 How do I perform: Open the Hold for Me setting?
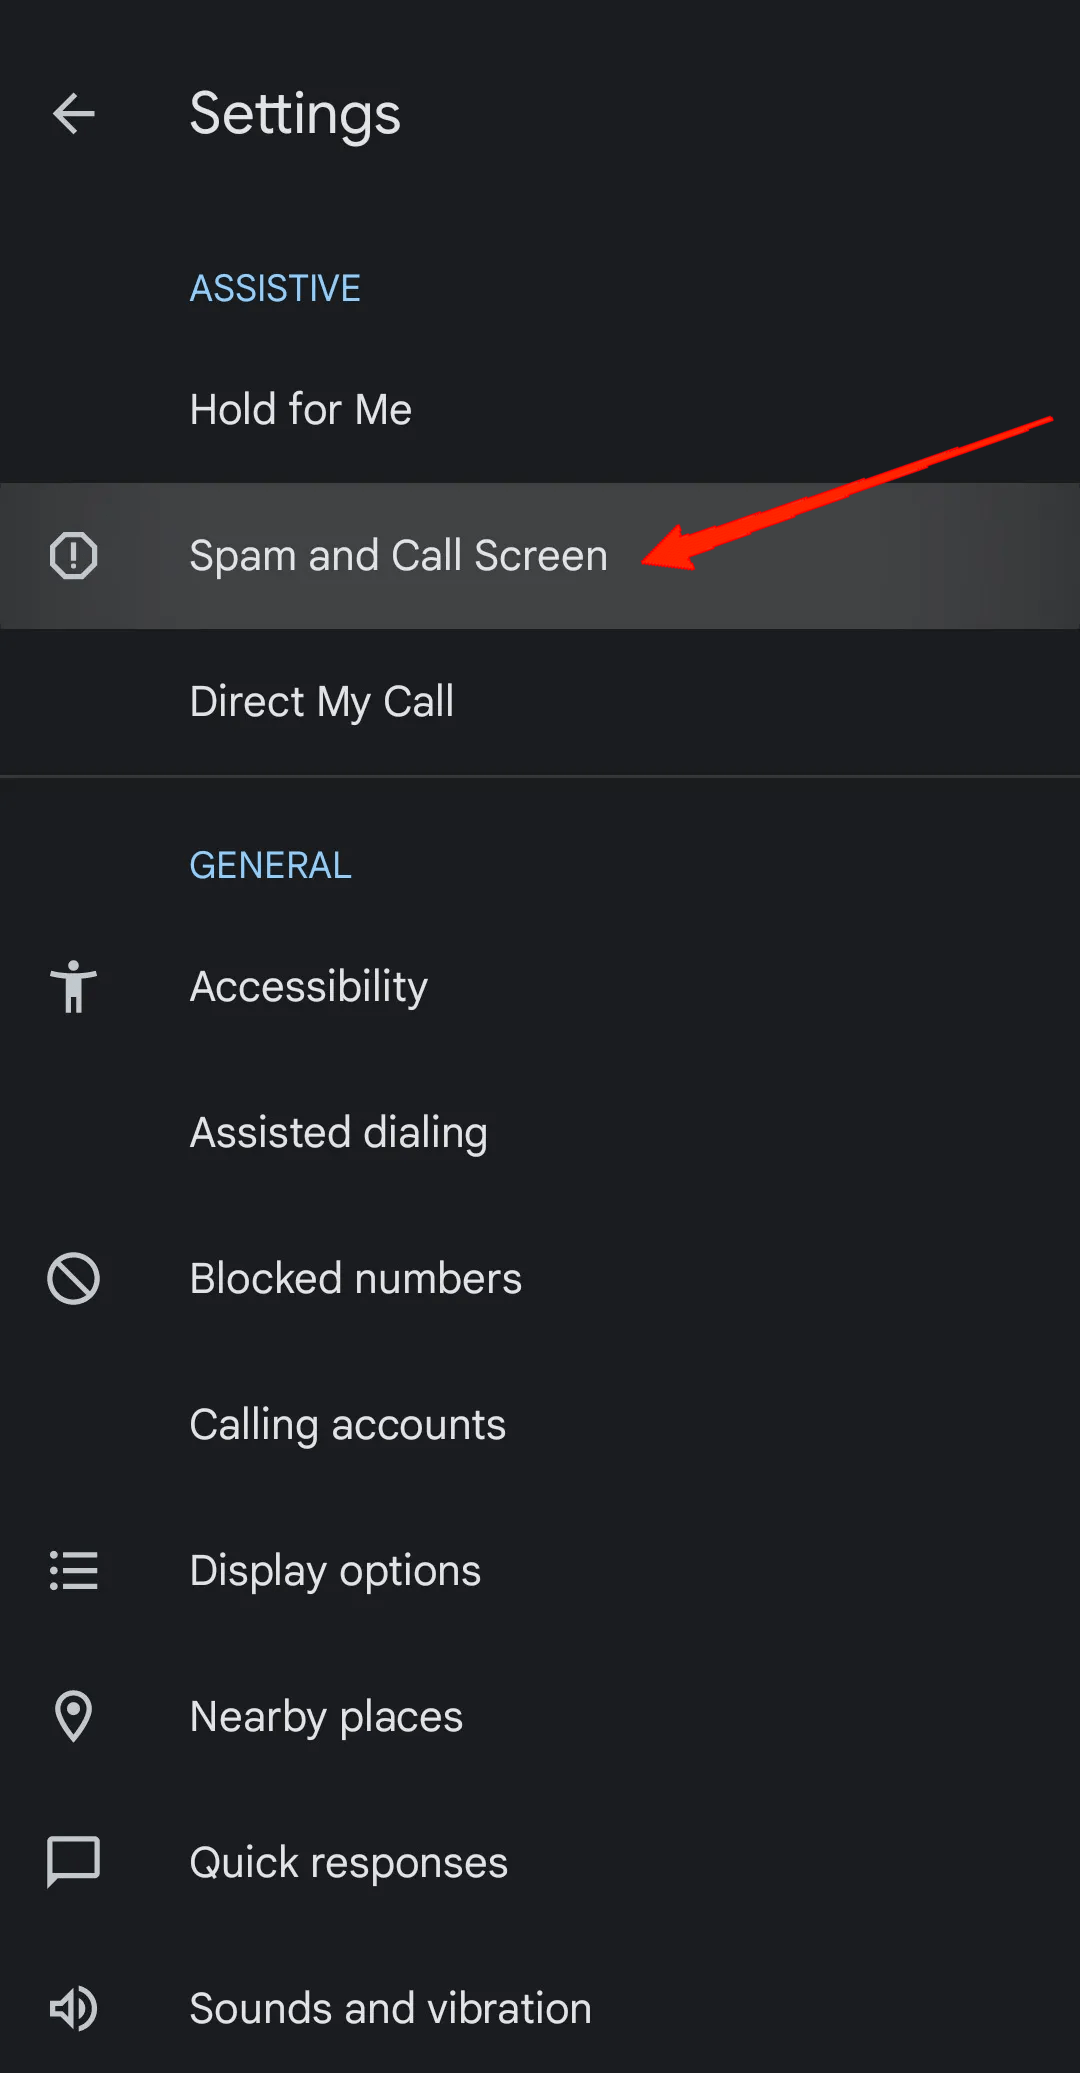tap(300, 408)
